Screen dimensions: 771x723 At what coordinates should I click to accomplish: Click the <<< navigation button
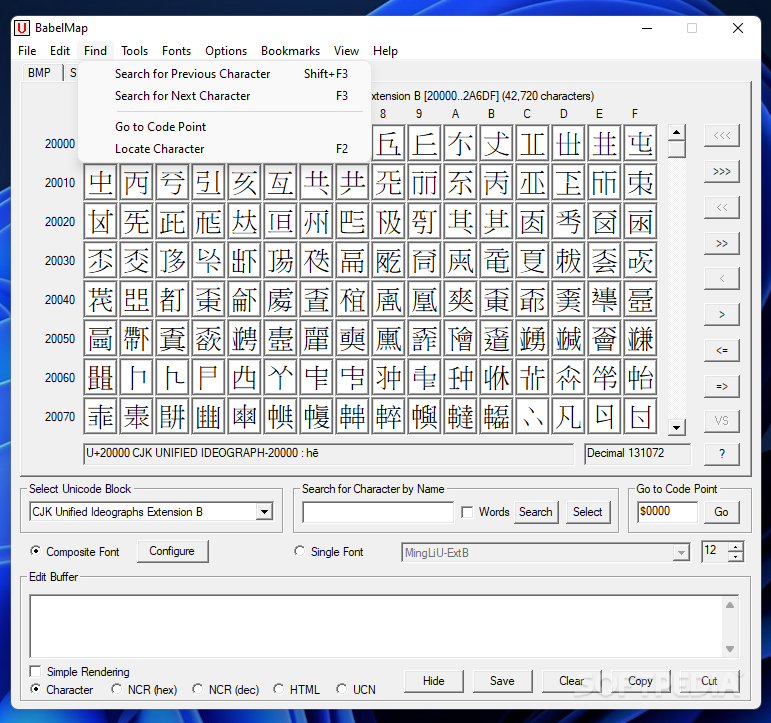point(721,136)
